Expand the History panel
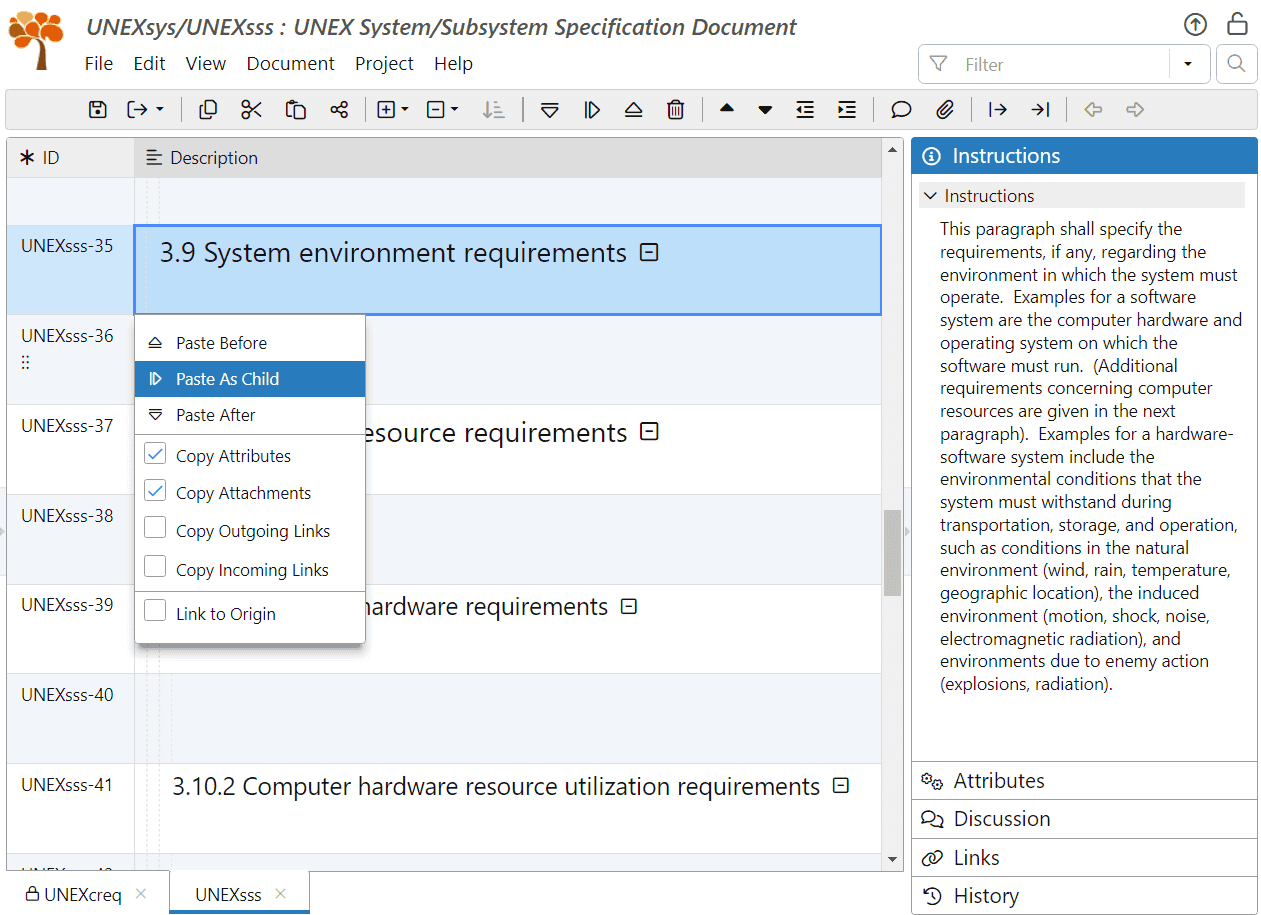The width and height of the screenshot is (1261, 915). pyautogui.click(x=1084, y=896)
